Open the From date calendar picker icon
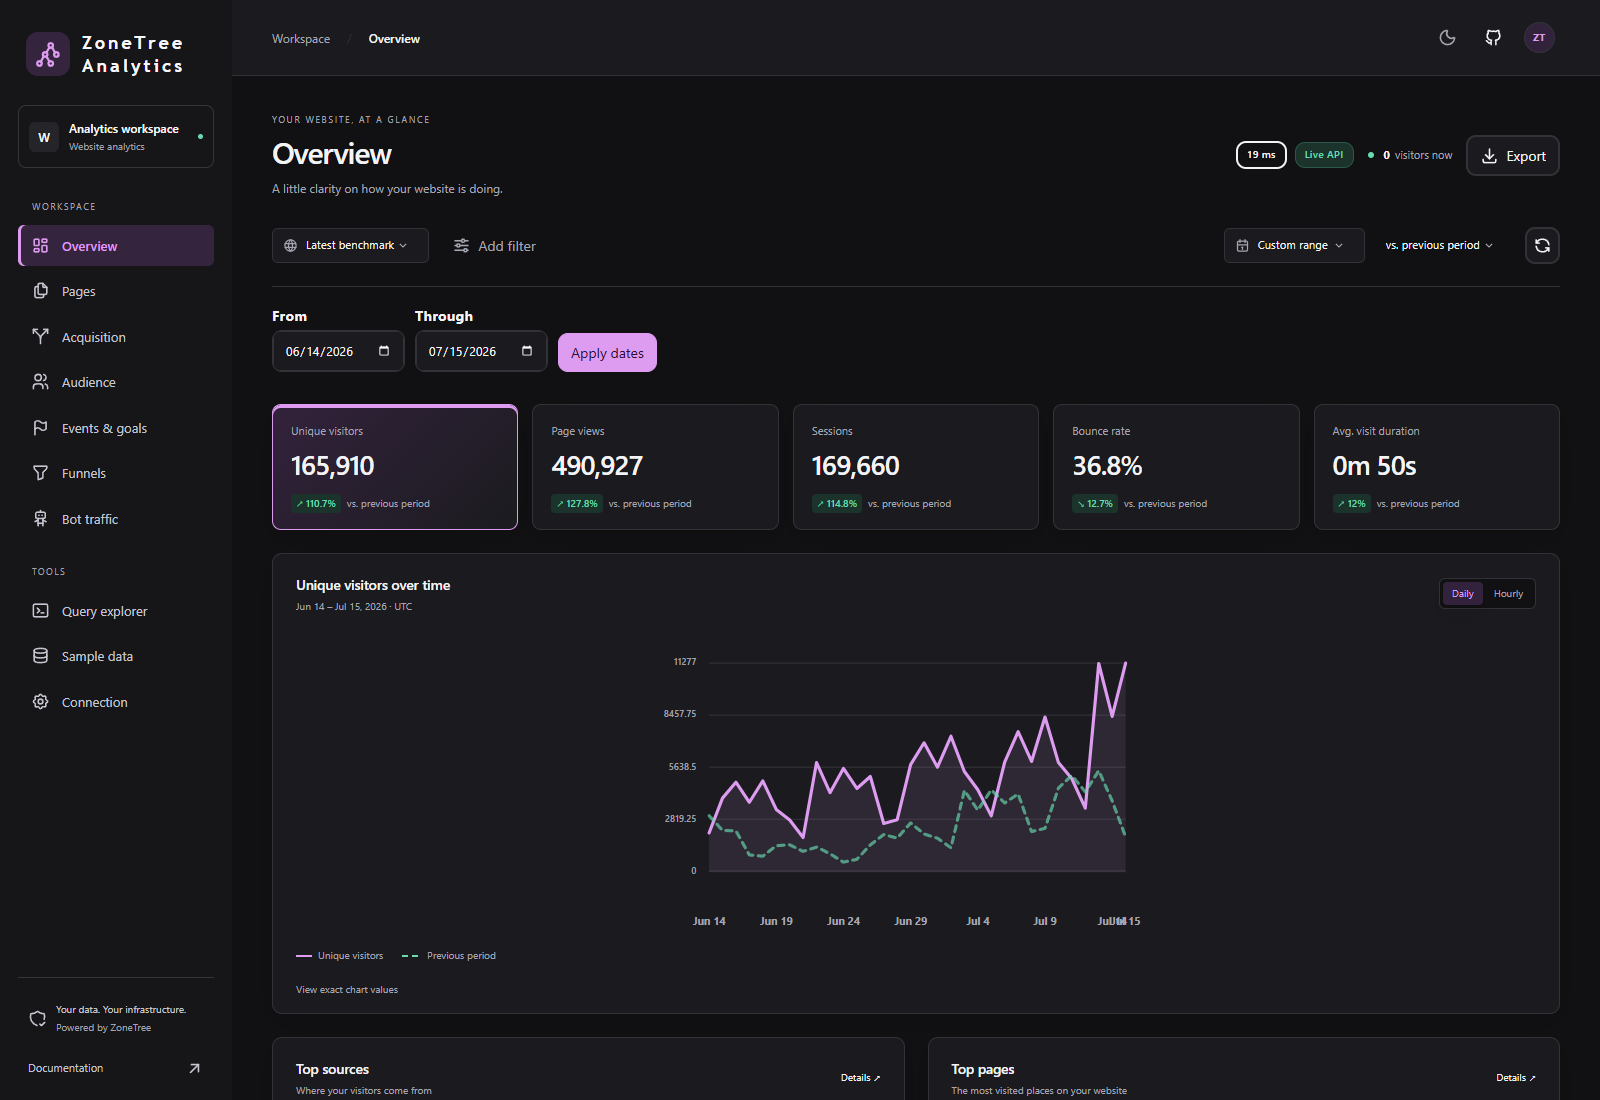 point(384,351)
